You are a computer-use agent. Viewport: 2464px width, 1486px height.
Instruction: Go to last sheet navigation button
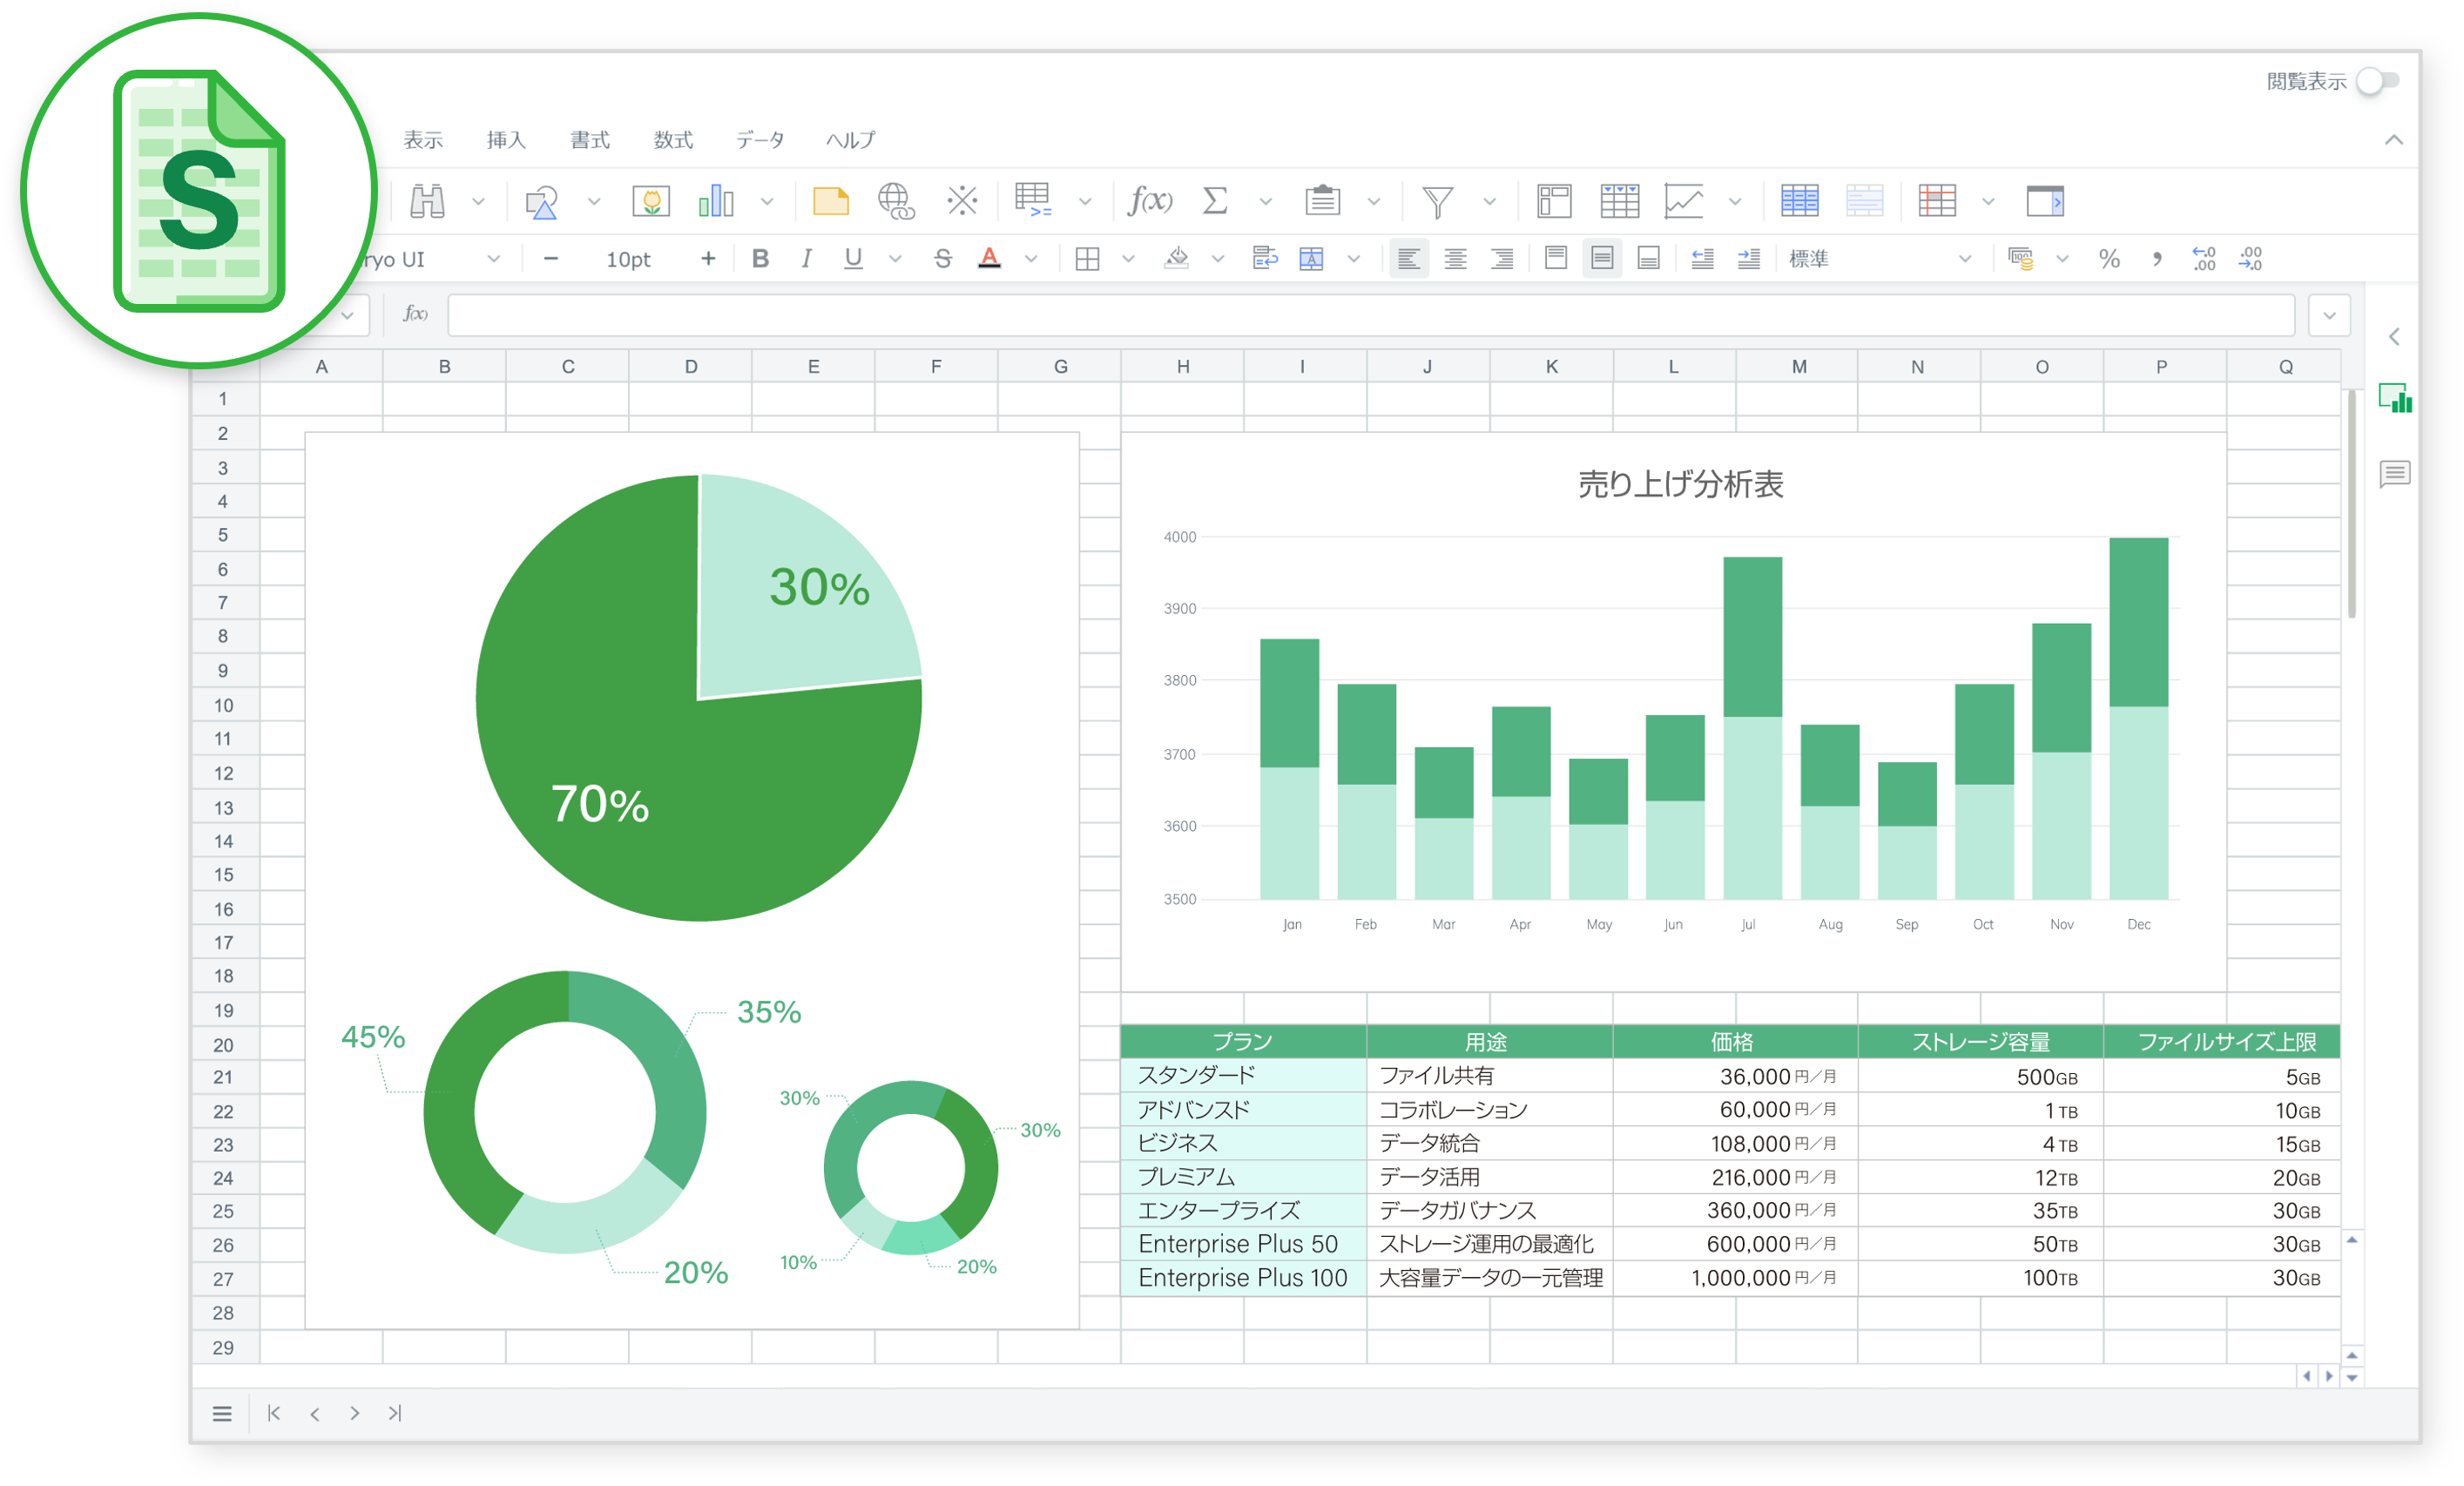[x=395, y=1413]
